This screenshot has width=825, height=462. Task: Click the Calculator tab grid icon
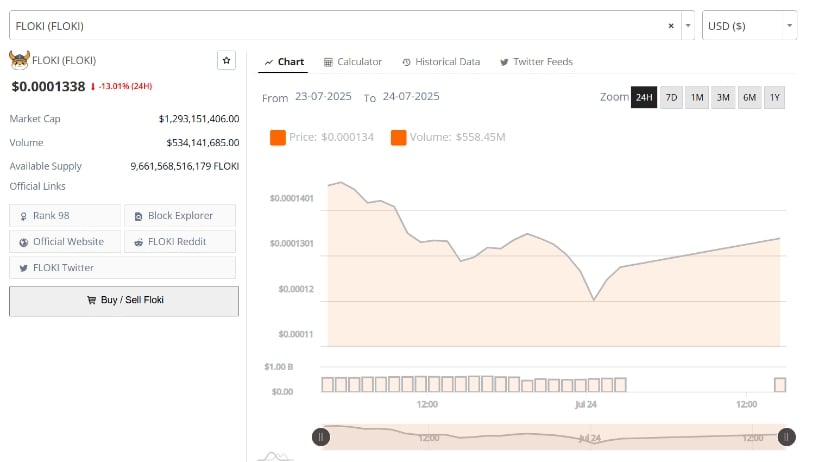click(x=328, y=63)
